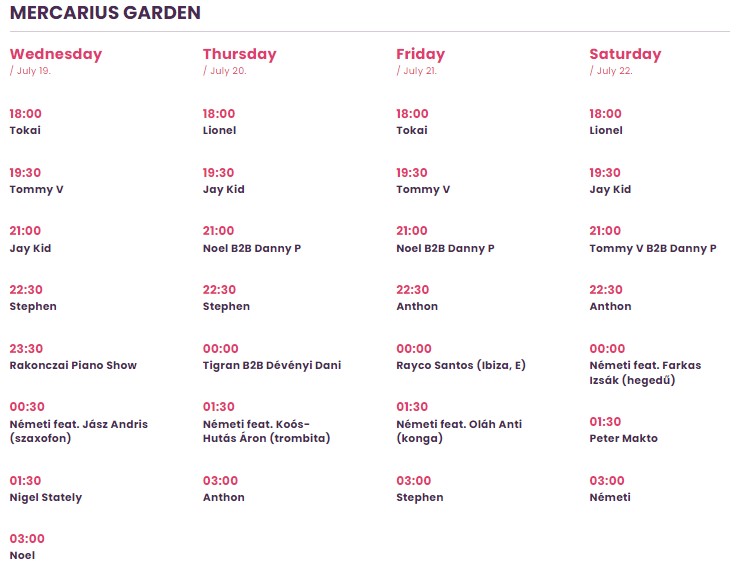Select Németi feat. Farkas Izsák entry
The height and width of the screenshot is (569, 739).
645,372
